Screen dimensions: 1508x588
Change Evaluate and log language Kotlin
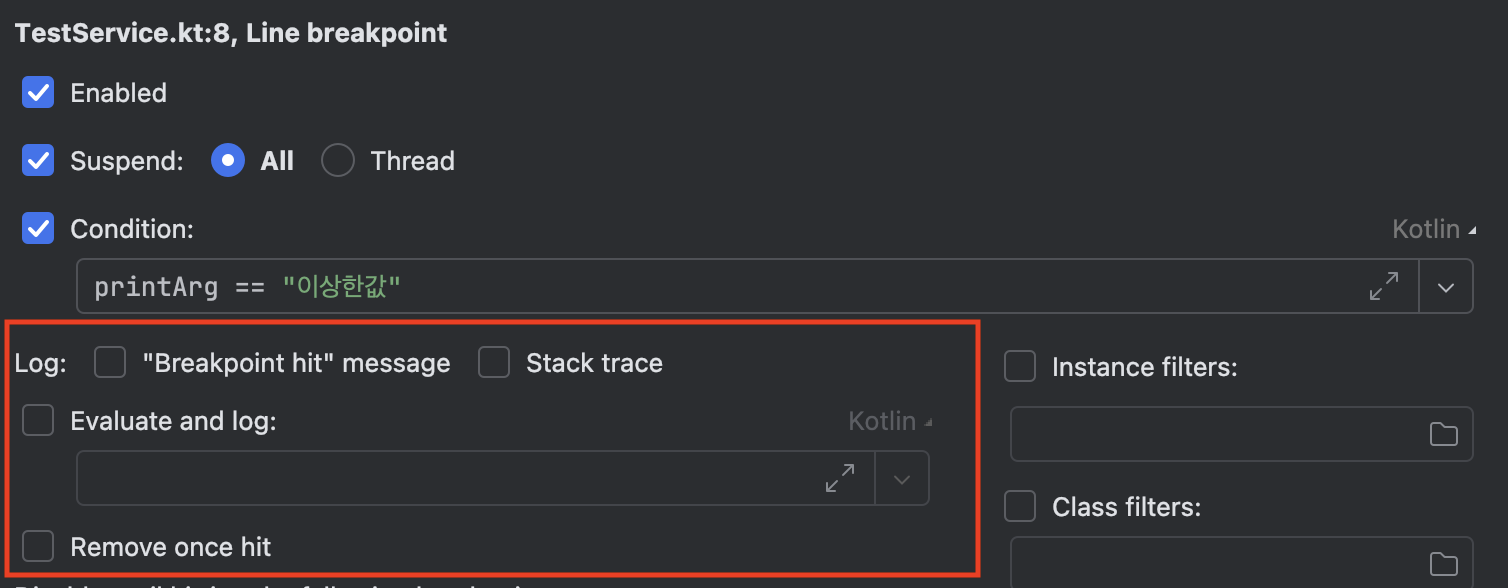[x=890, y=421]
